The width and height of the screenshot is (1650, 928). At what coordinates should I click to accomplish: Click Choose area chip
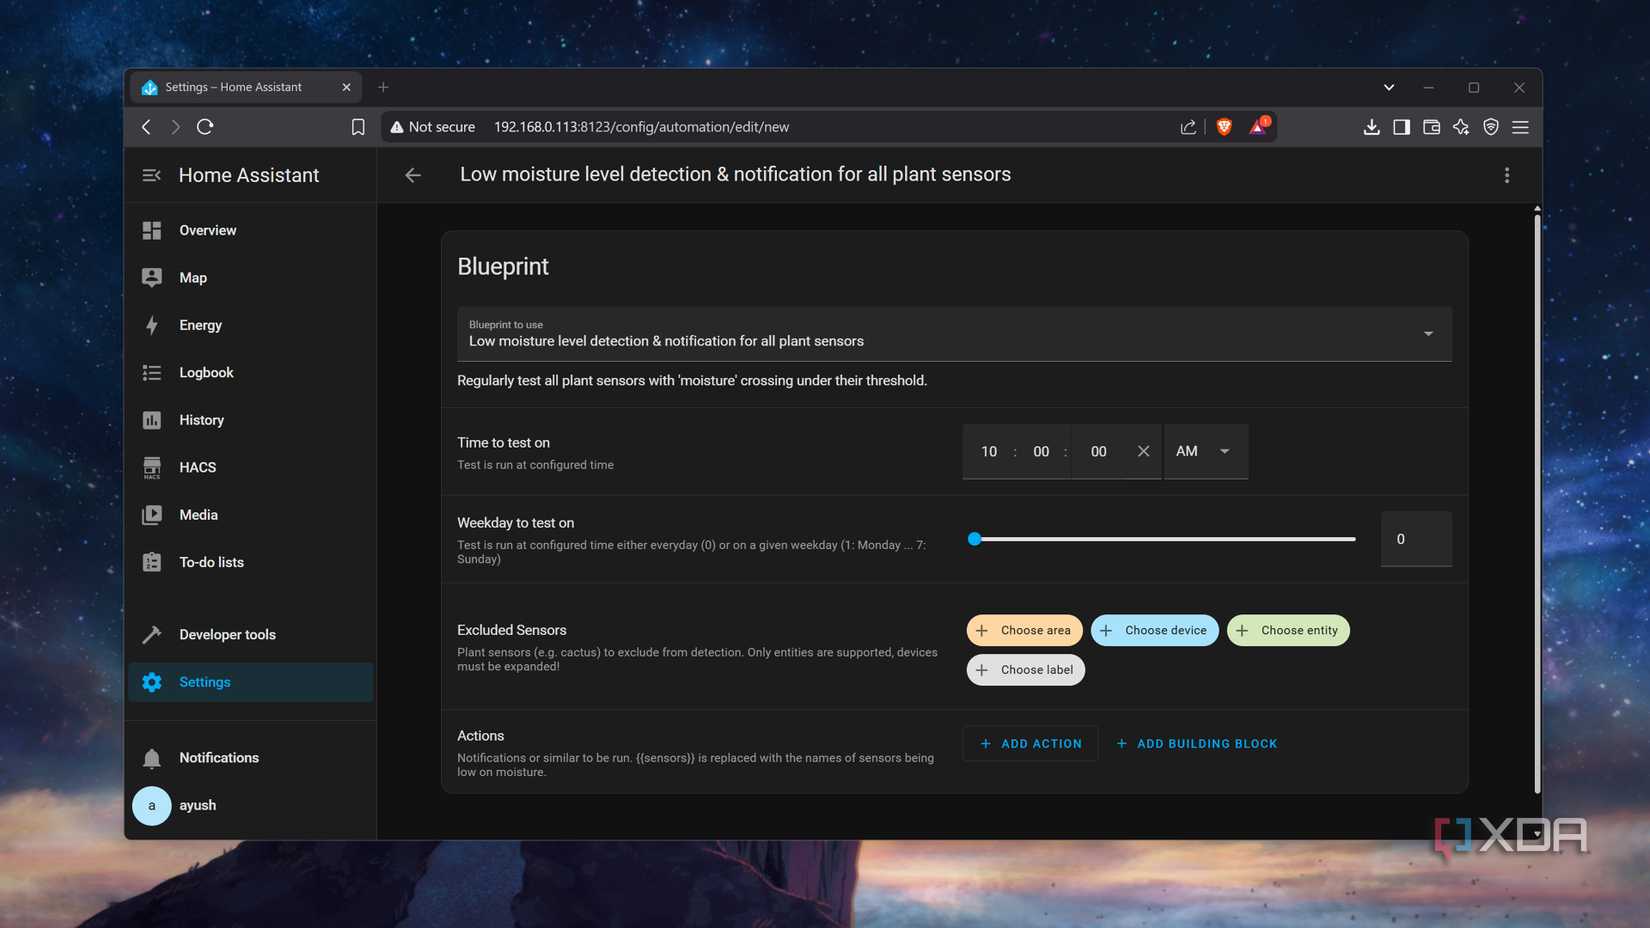click(1024, 630)
